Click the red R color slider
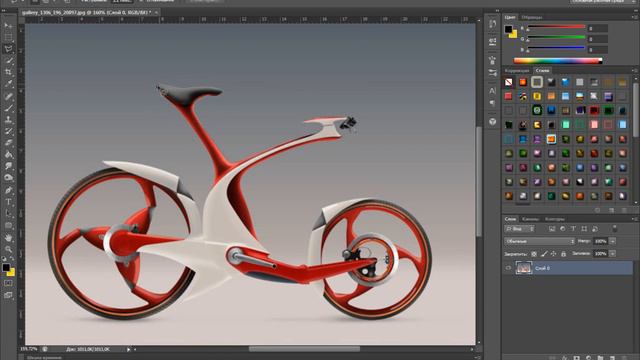Viewport: 640px width, 360px height. point(556,27)
